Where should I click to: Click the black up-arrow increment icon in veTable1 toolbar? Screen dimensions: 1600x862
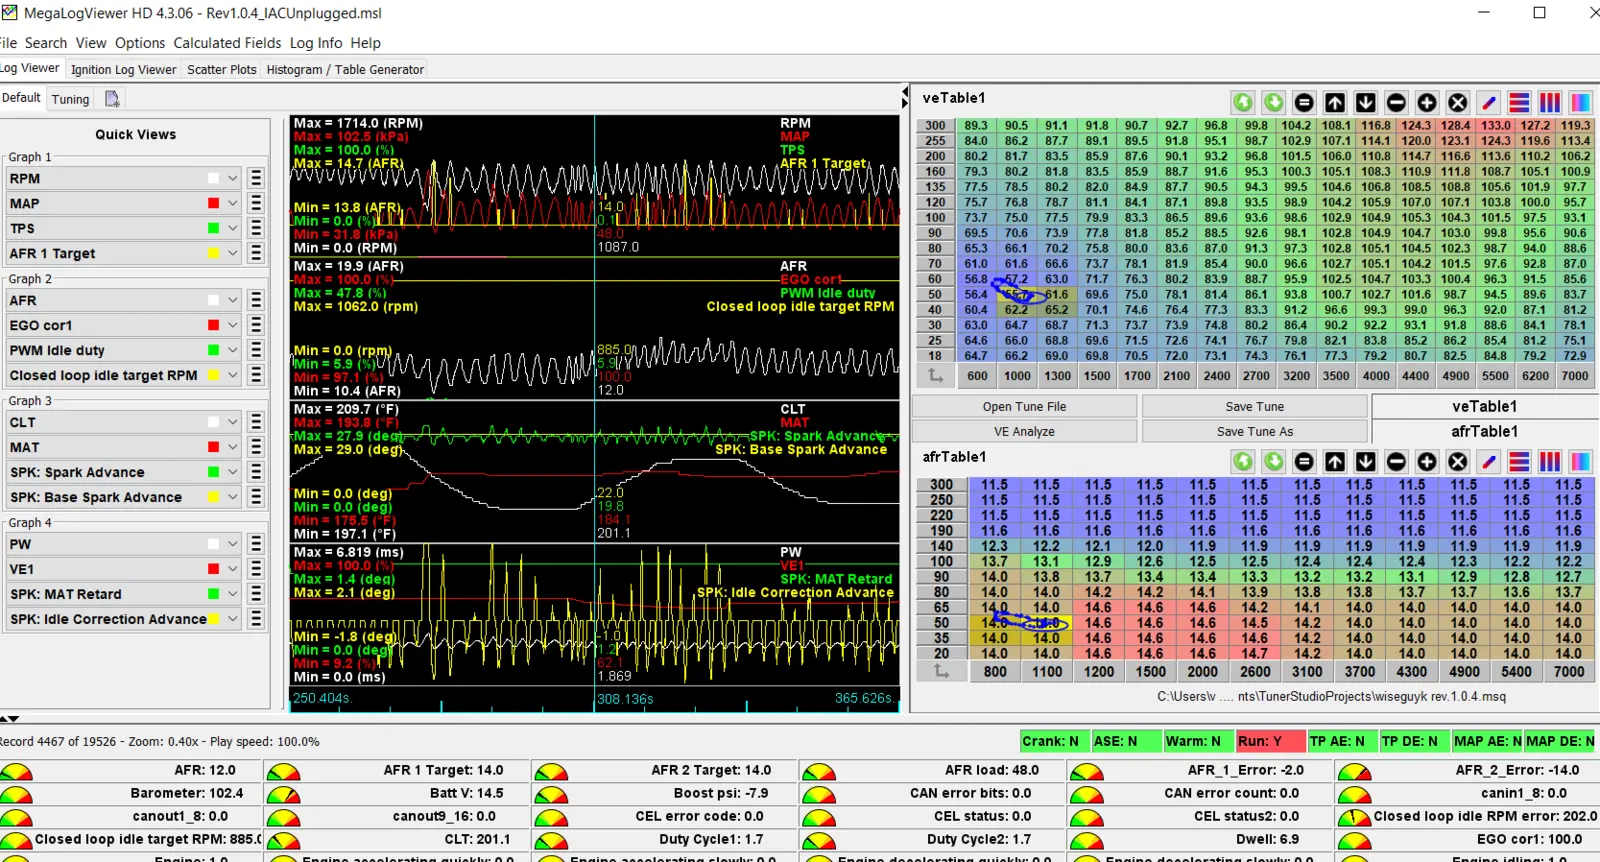1335,102
